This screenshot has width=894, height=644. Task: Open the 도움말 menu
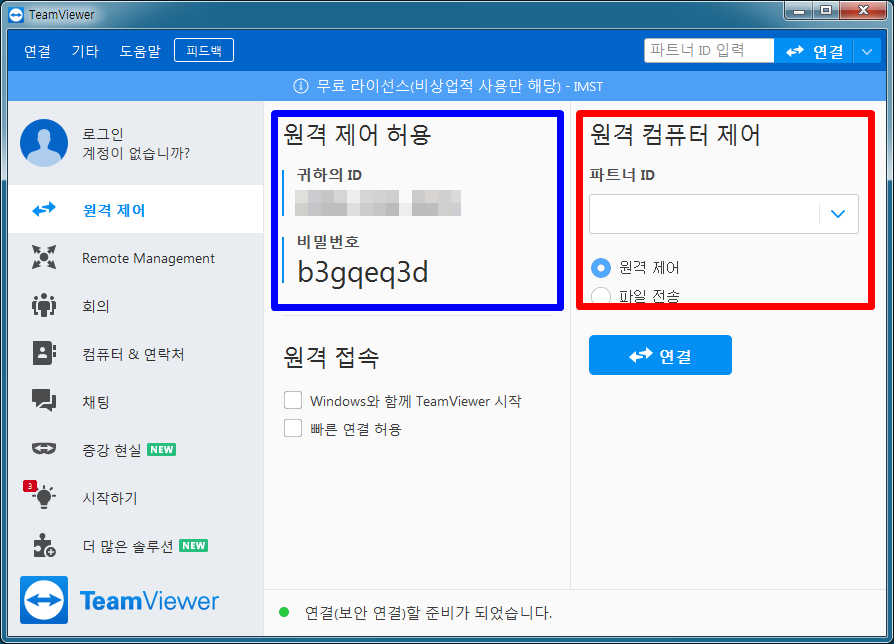[140, 51]
